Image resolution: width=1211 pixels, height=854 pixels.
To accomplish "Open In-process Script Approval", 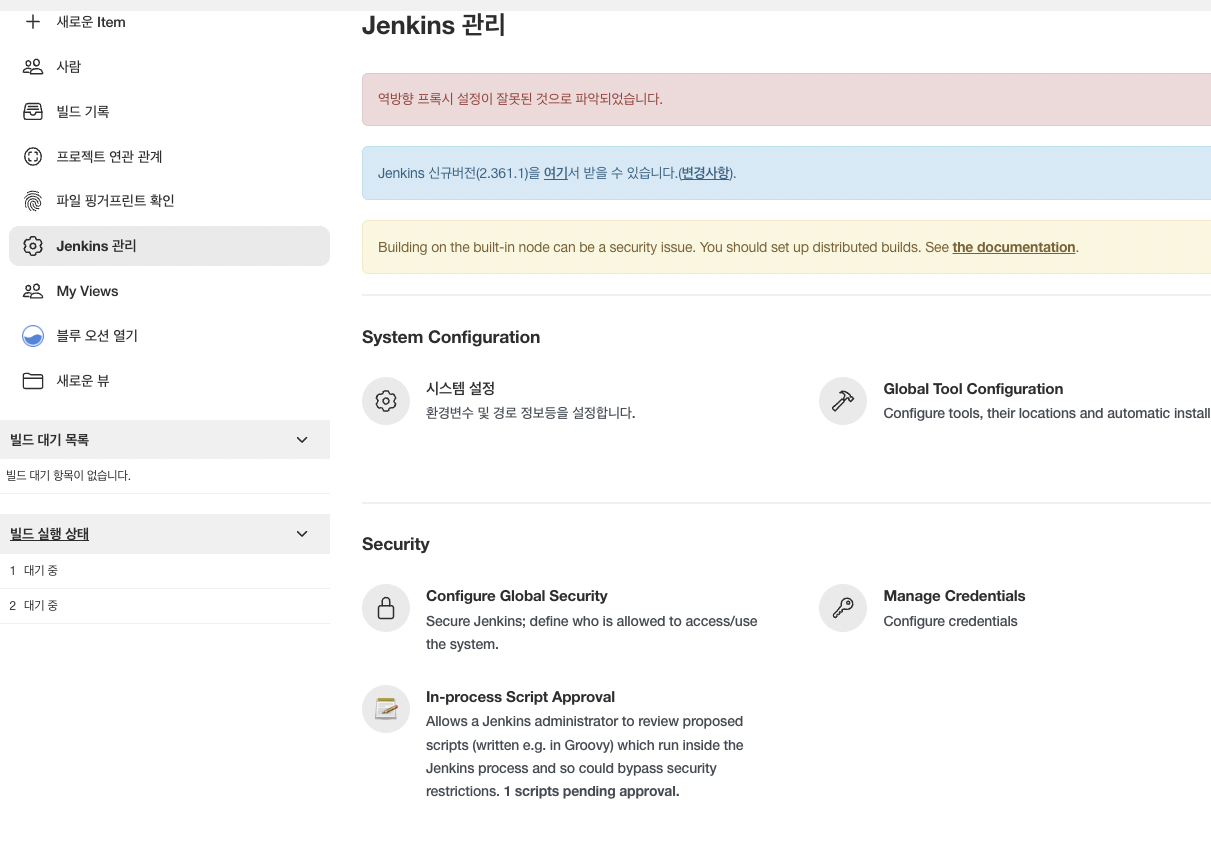I will 520,697.
